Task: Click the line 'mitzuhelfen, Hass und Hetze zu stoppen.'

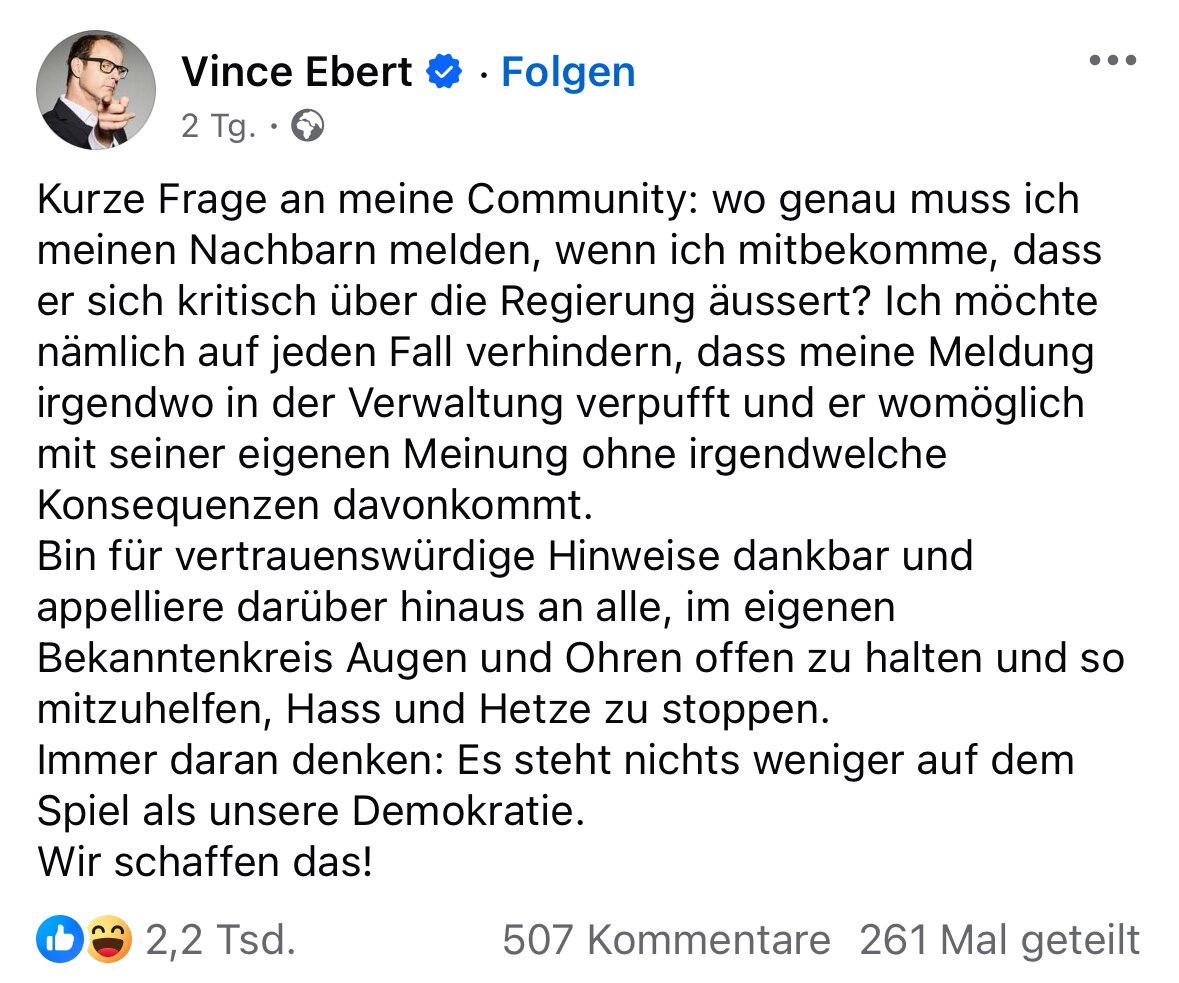Action: tap(434, 708)
